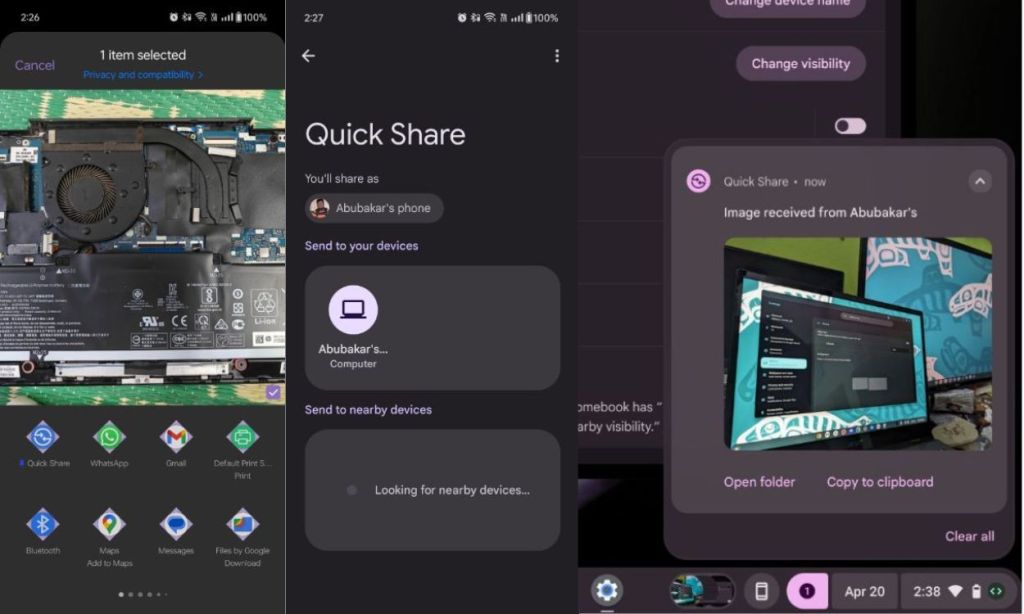Click Open folder in notification
This screenshot has height=614, width=1024.
pyautogui.click(x=759, y=482)
